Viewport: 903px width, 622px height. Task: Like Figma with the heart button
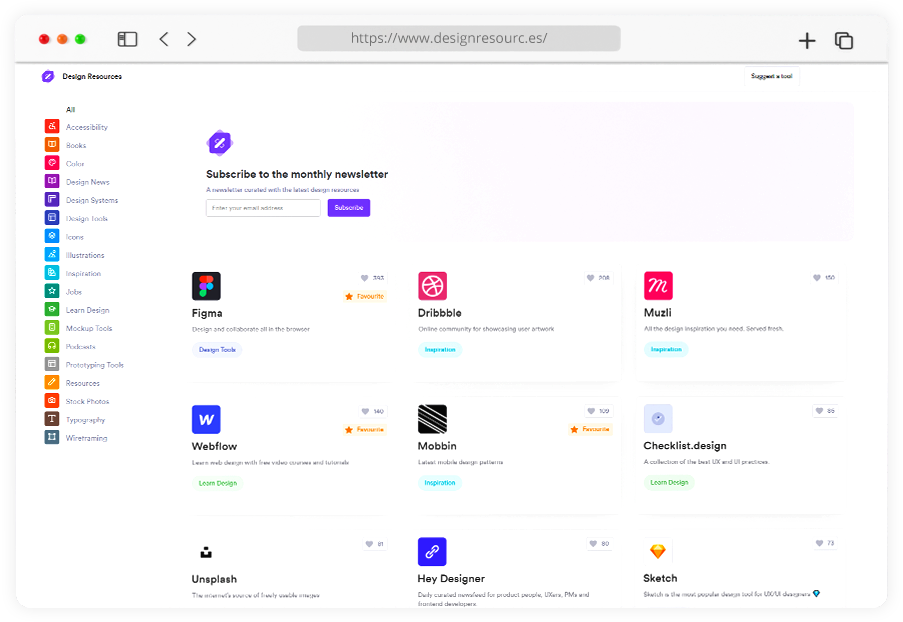(x=372, y=278)
